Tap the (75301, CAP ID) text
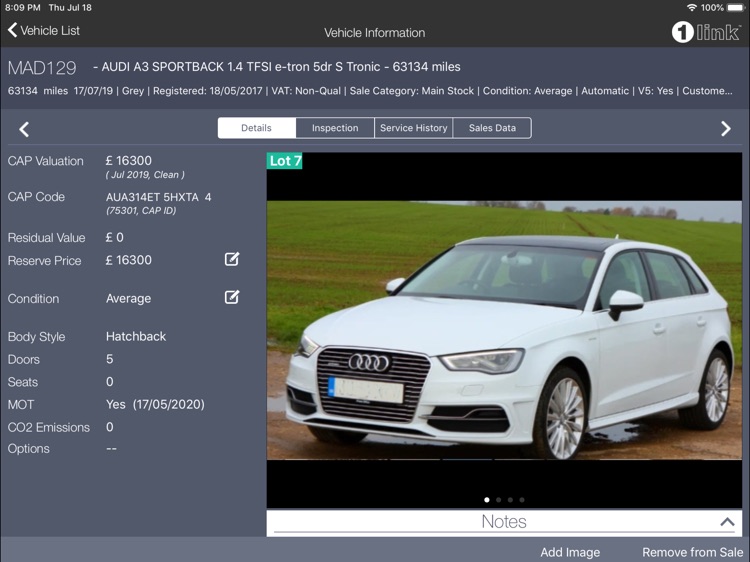 tap(141, 210)
